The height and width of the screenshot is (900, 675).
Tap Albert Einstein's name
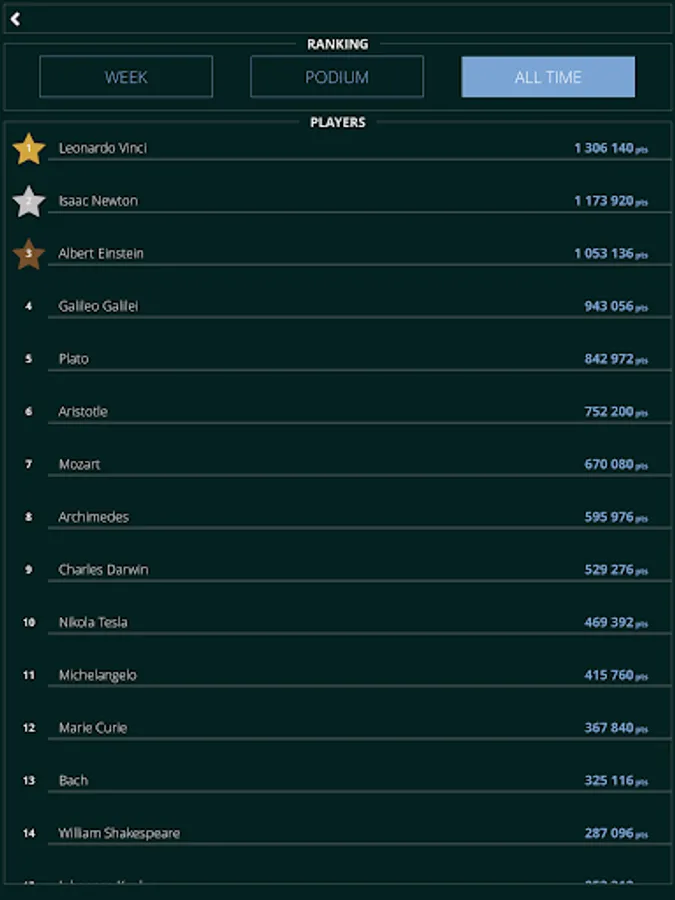(x=101, y=254)
